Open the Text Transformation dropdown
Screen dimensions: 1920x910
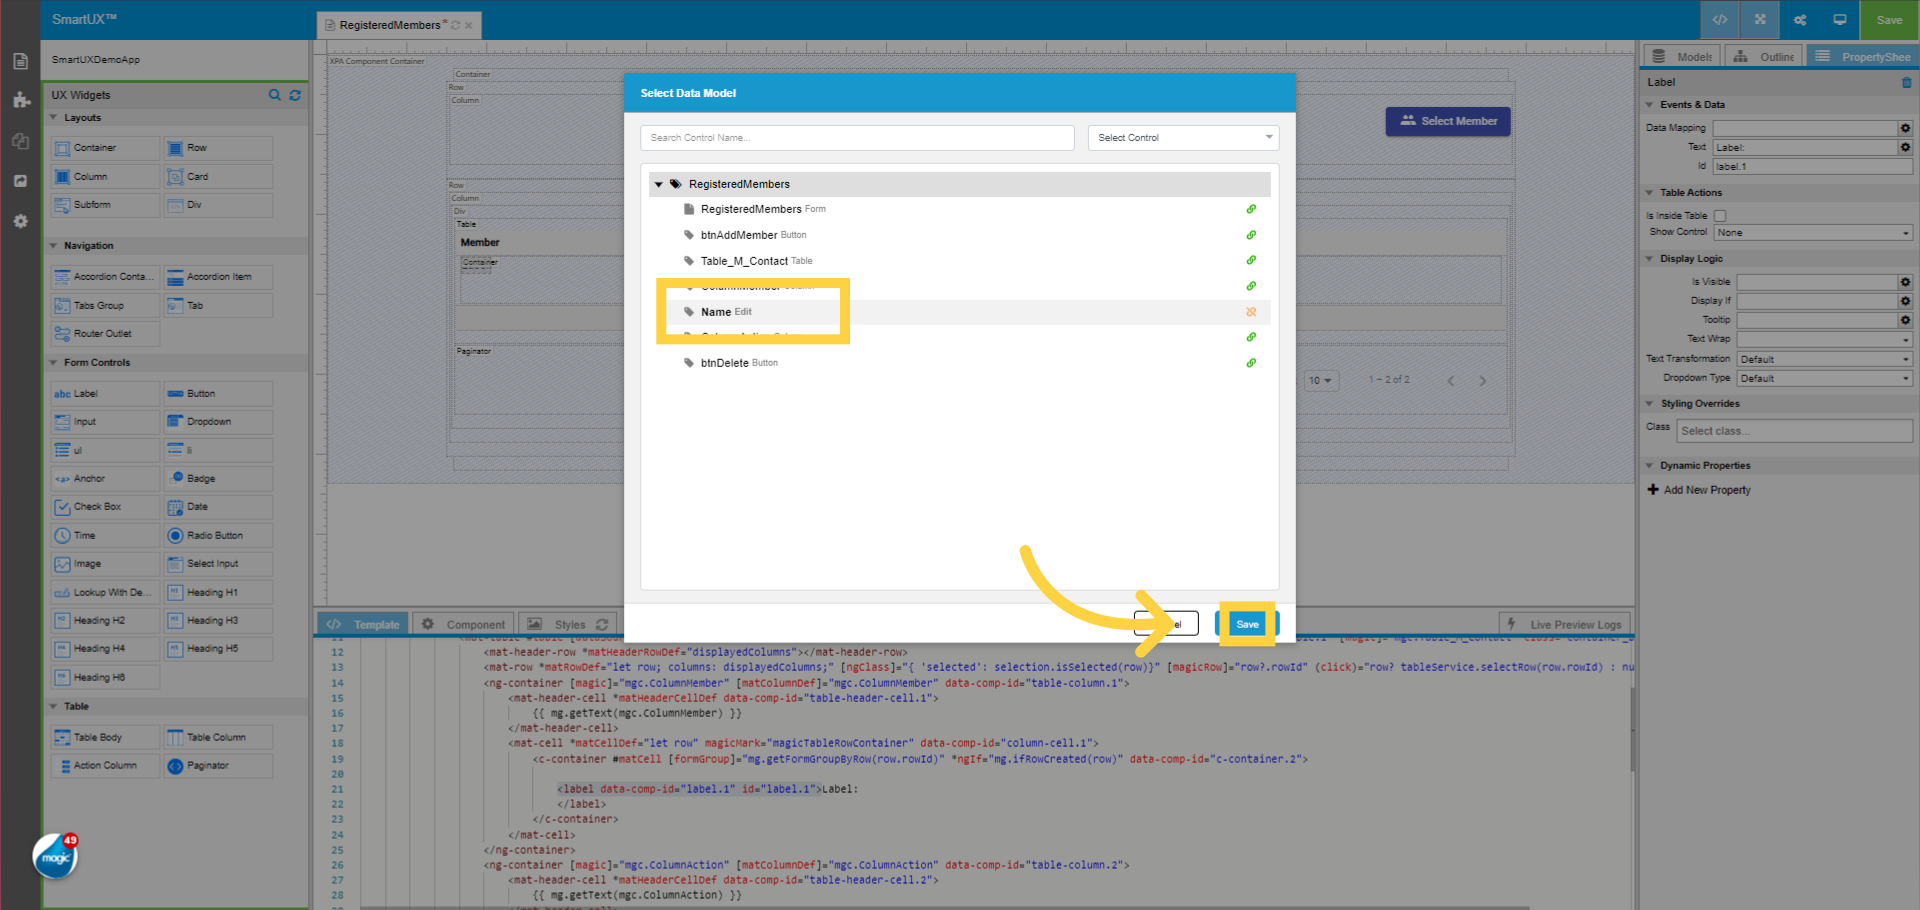(1825, 359)
